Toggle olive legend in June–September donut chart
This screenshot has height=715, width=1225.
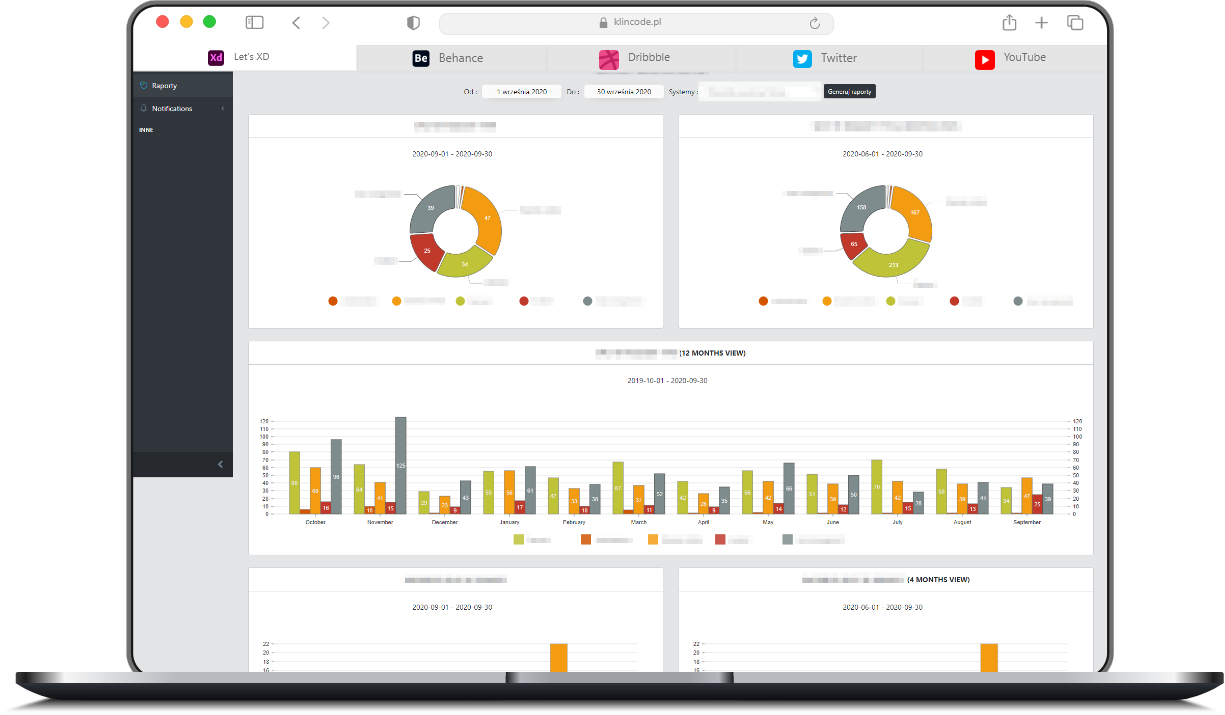(x=891, y=301)
